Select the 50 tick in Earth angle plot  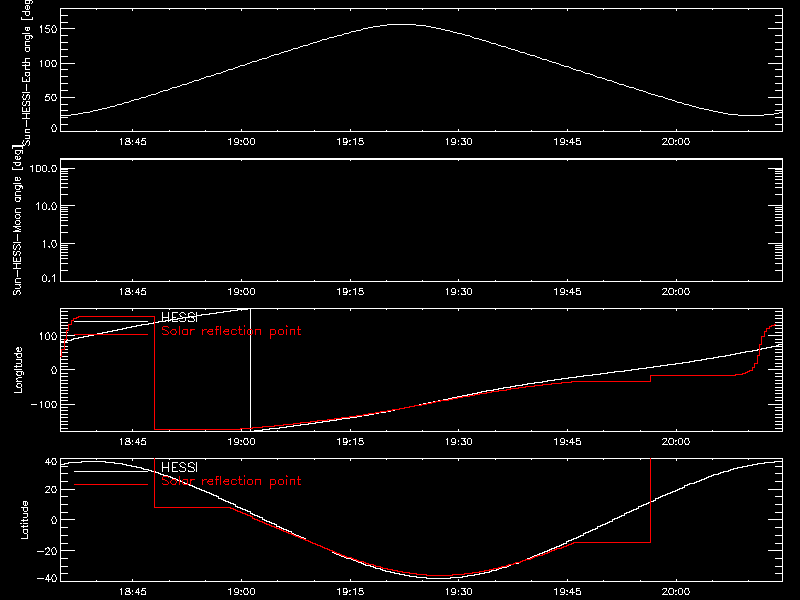click(51, 97)
